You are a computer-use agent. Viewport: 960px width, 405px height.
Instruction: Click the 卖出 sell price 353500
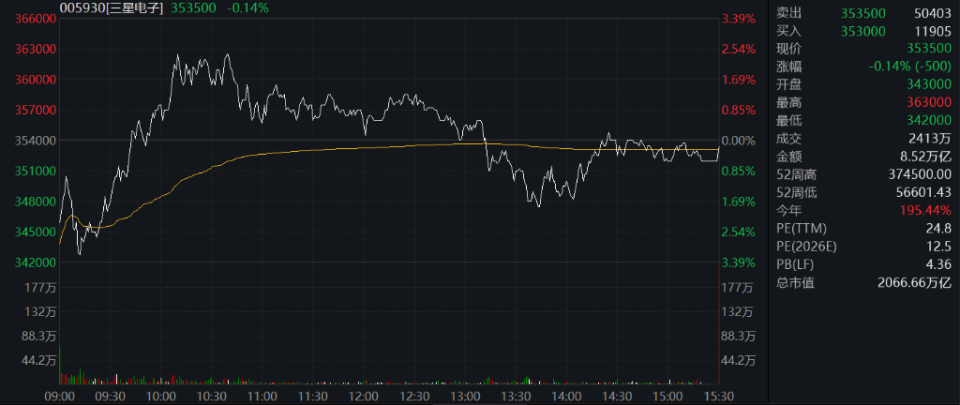[863, 12]
